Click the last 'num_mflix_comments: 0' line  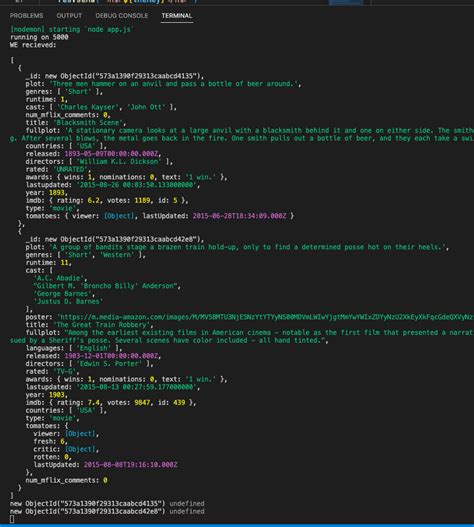tap(67, 480)
